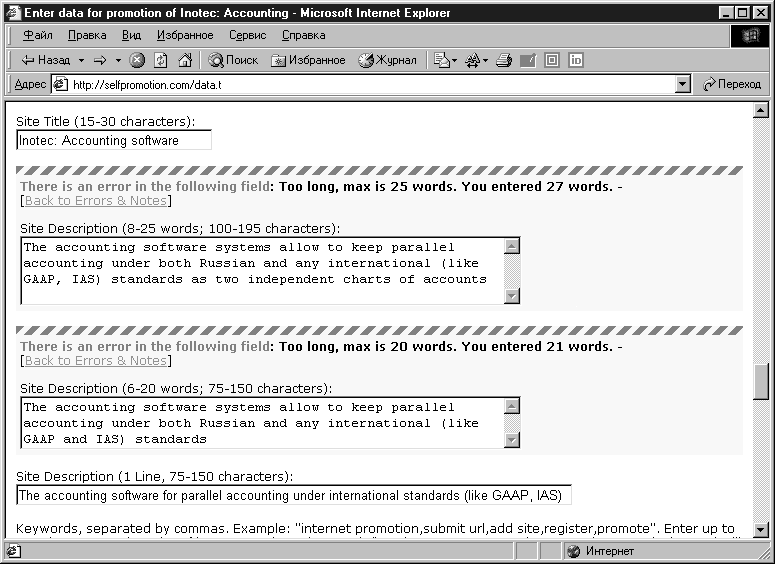Open the Вид menu
This screenshot has height=564, width=775.
tap(131, 35)
